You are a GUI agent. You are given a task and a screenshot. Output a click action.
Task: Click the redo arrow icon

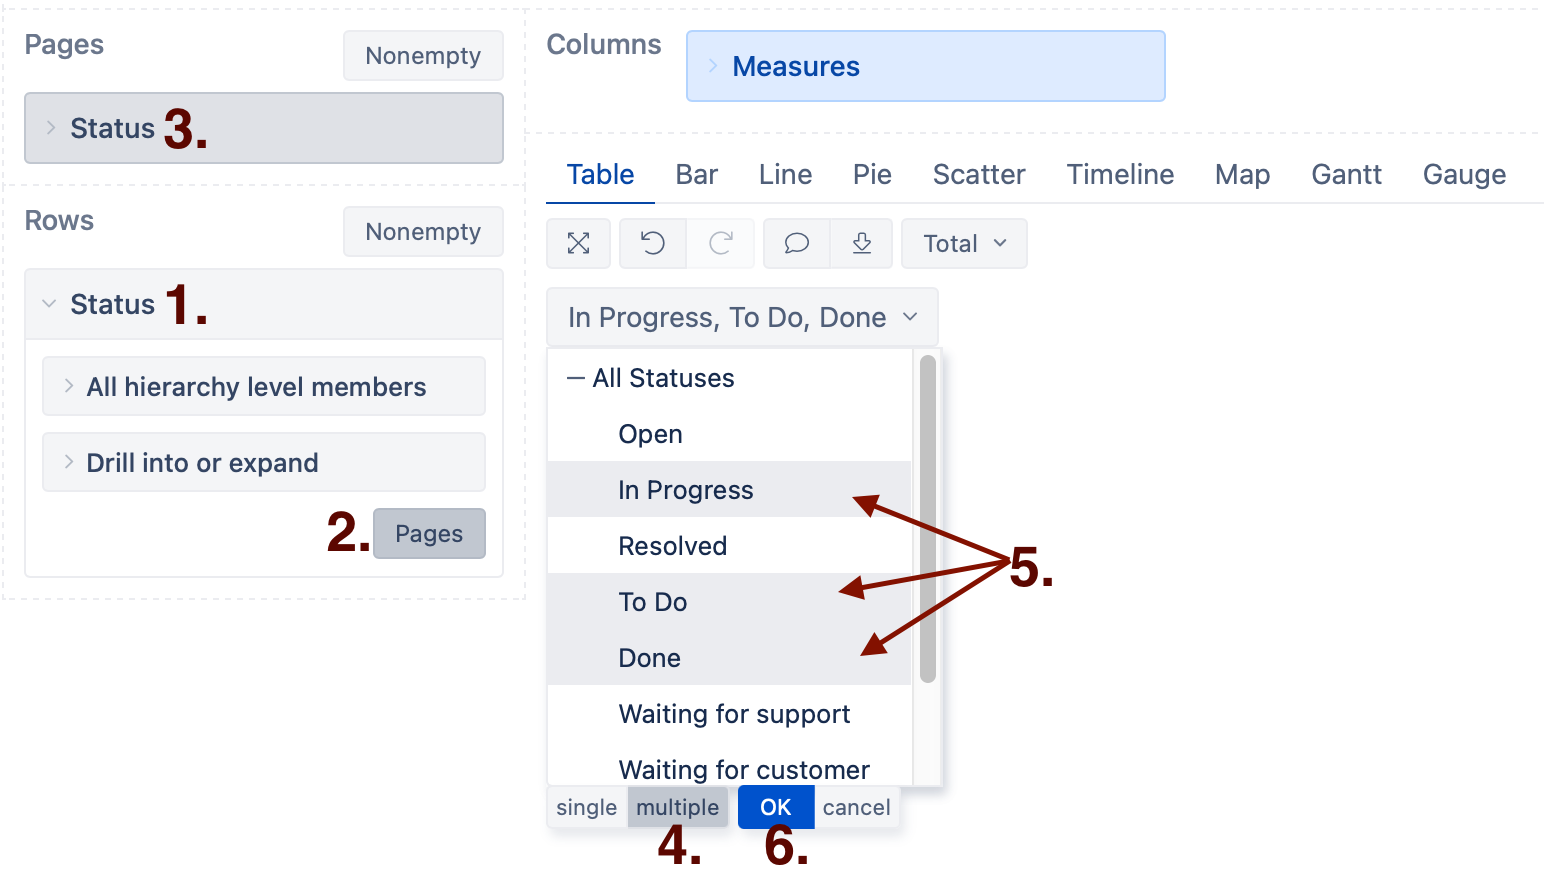point(721,243)
